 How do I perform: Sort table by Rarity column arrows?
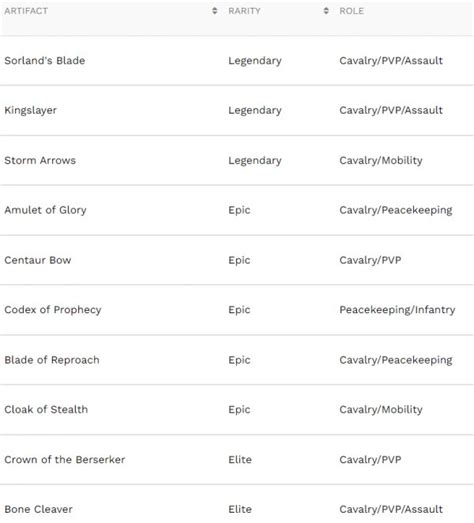[326, 11]
